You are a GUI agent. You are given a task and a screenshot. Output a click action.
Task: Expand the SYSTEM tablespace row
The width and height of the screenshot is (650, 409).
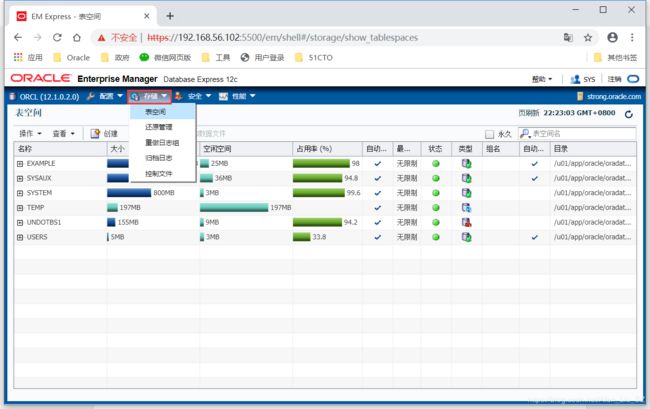[20, 193]
